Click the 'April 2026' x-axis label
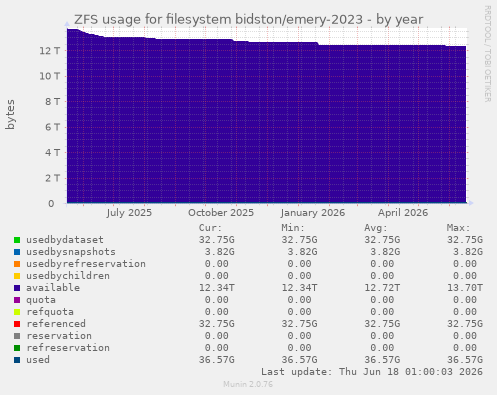 tap(403, 213)
